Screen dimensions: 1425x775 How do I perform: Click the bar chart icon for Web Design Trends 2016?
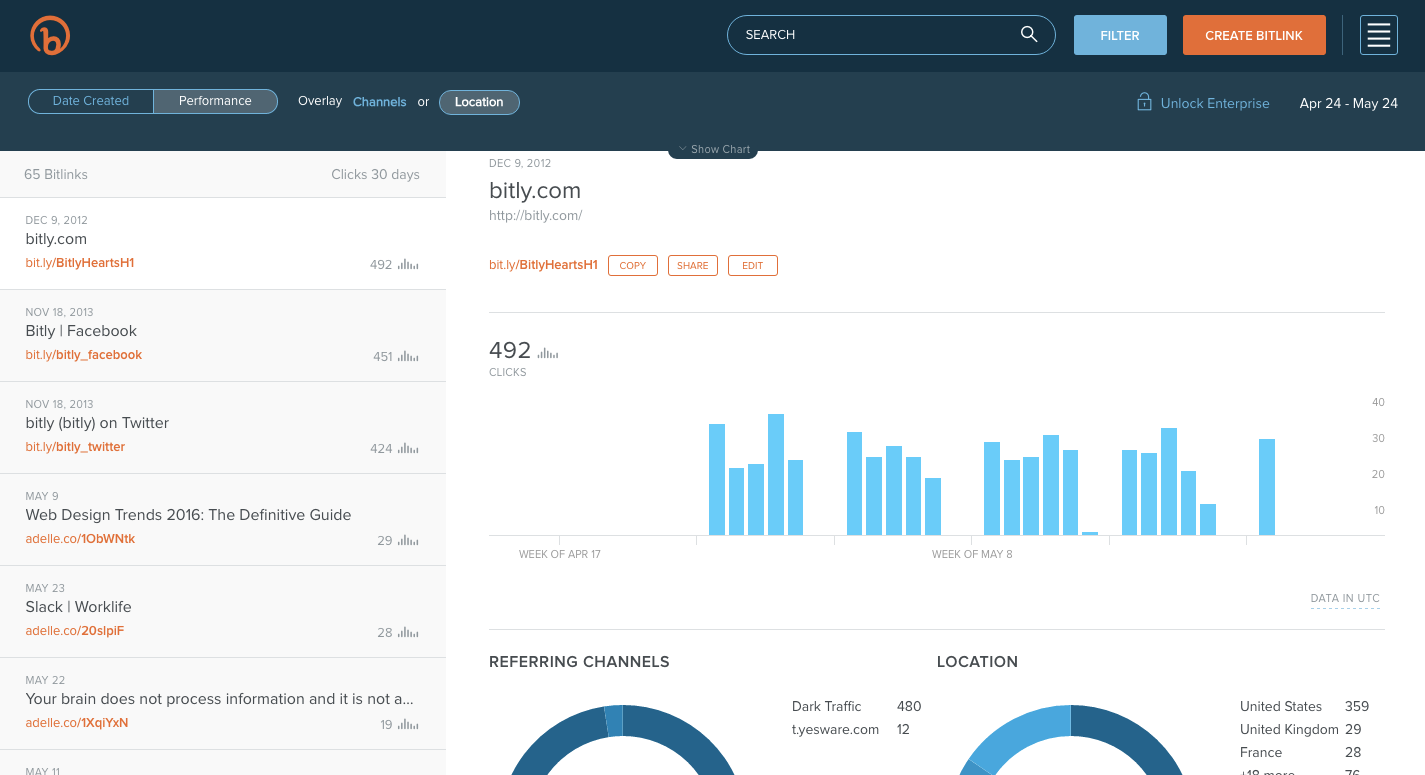click(407, 540)
